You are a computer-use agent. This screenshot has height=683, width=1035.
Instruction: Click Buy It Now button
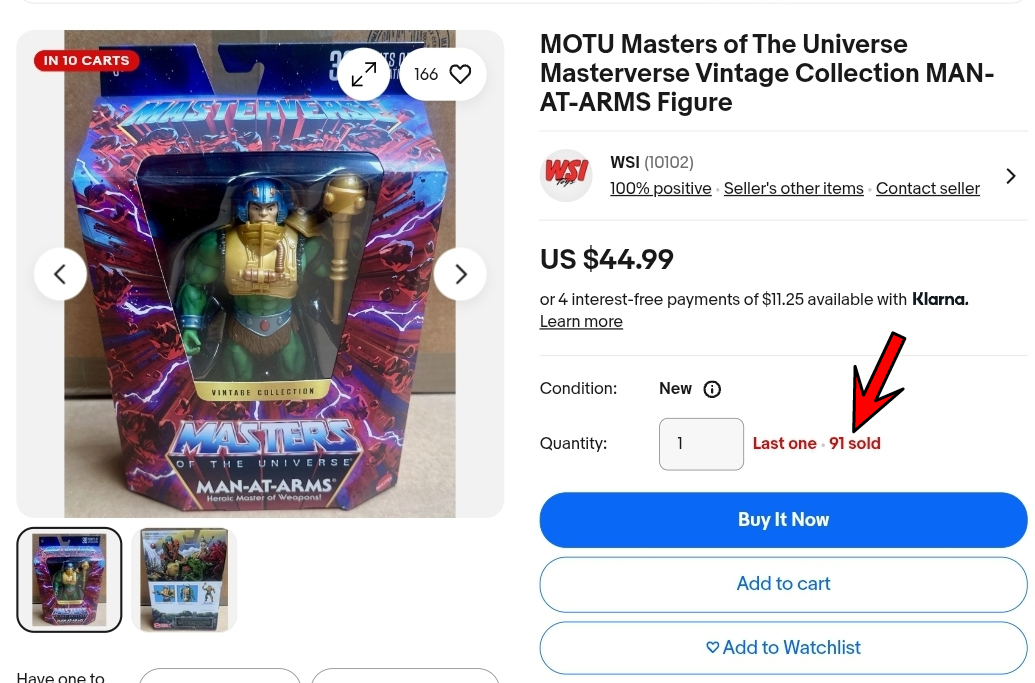pos(784,520)
